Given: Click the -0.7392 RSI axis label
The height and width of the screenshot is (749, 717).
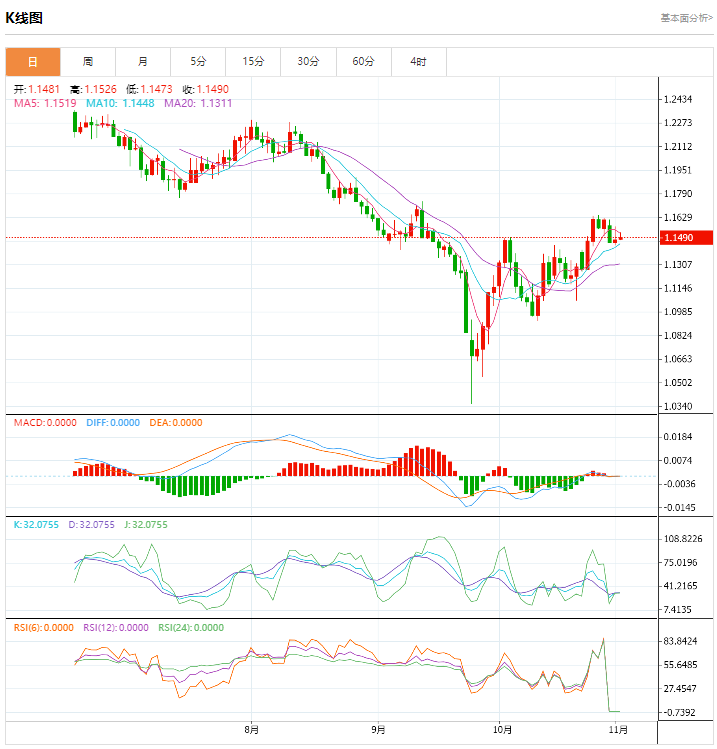Looking at the screenshot, I should [679, 713].
